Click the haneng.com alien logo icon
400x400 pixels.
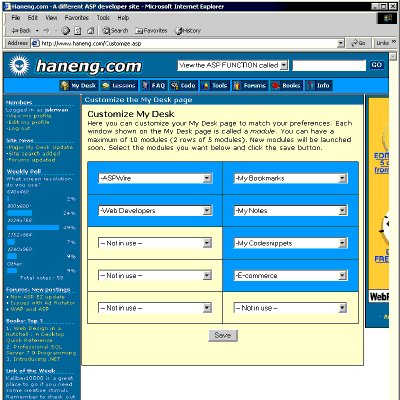19,65
